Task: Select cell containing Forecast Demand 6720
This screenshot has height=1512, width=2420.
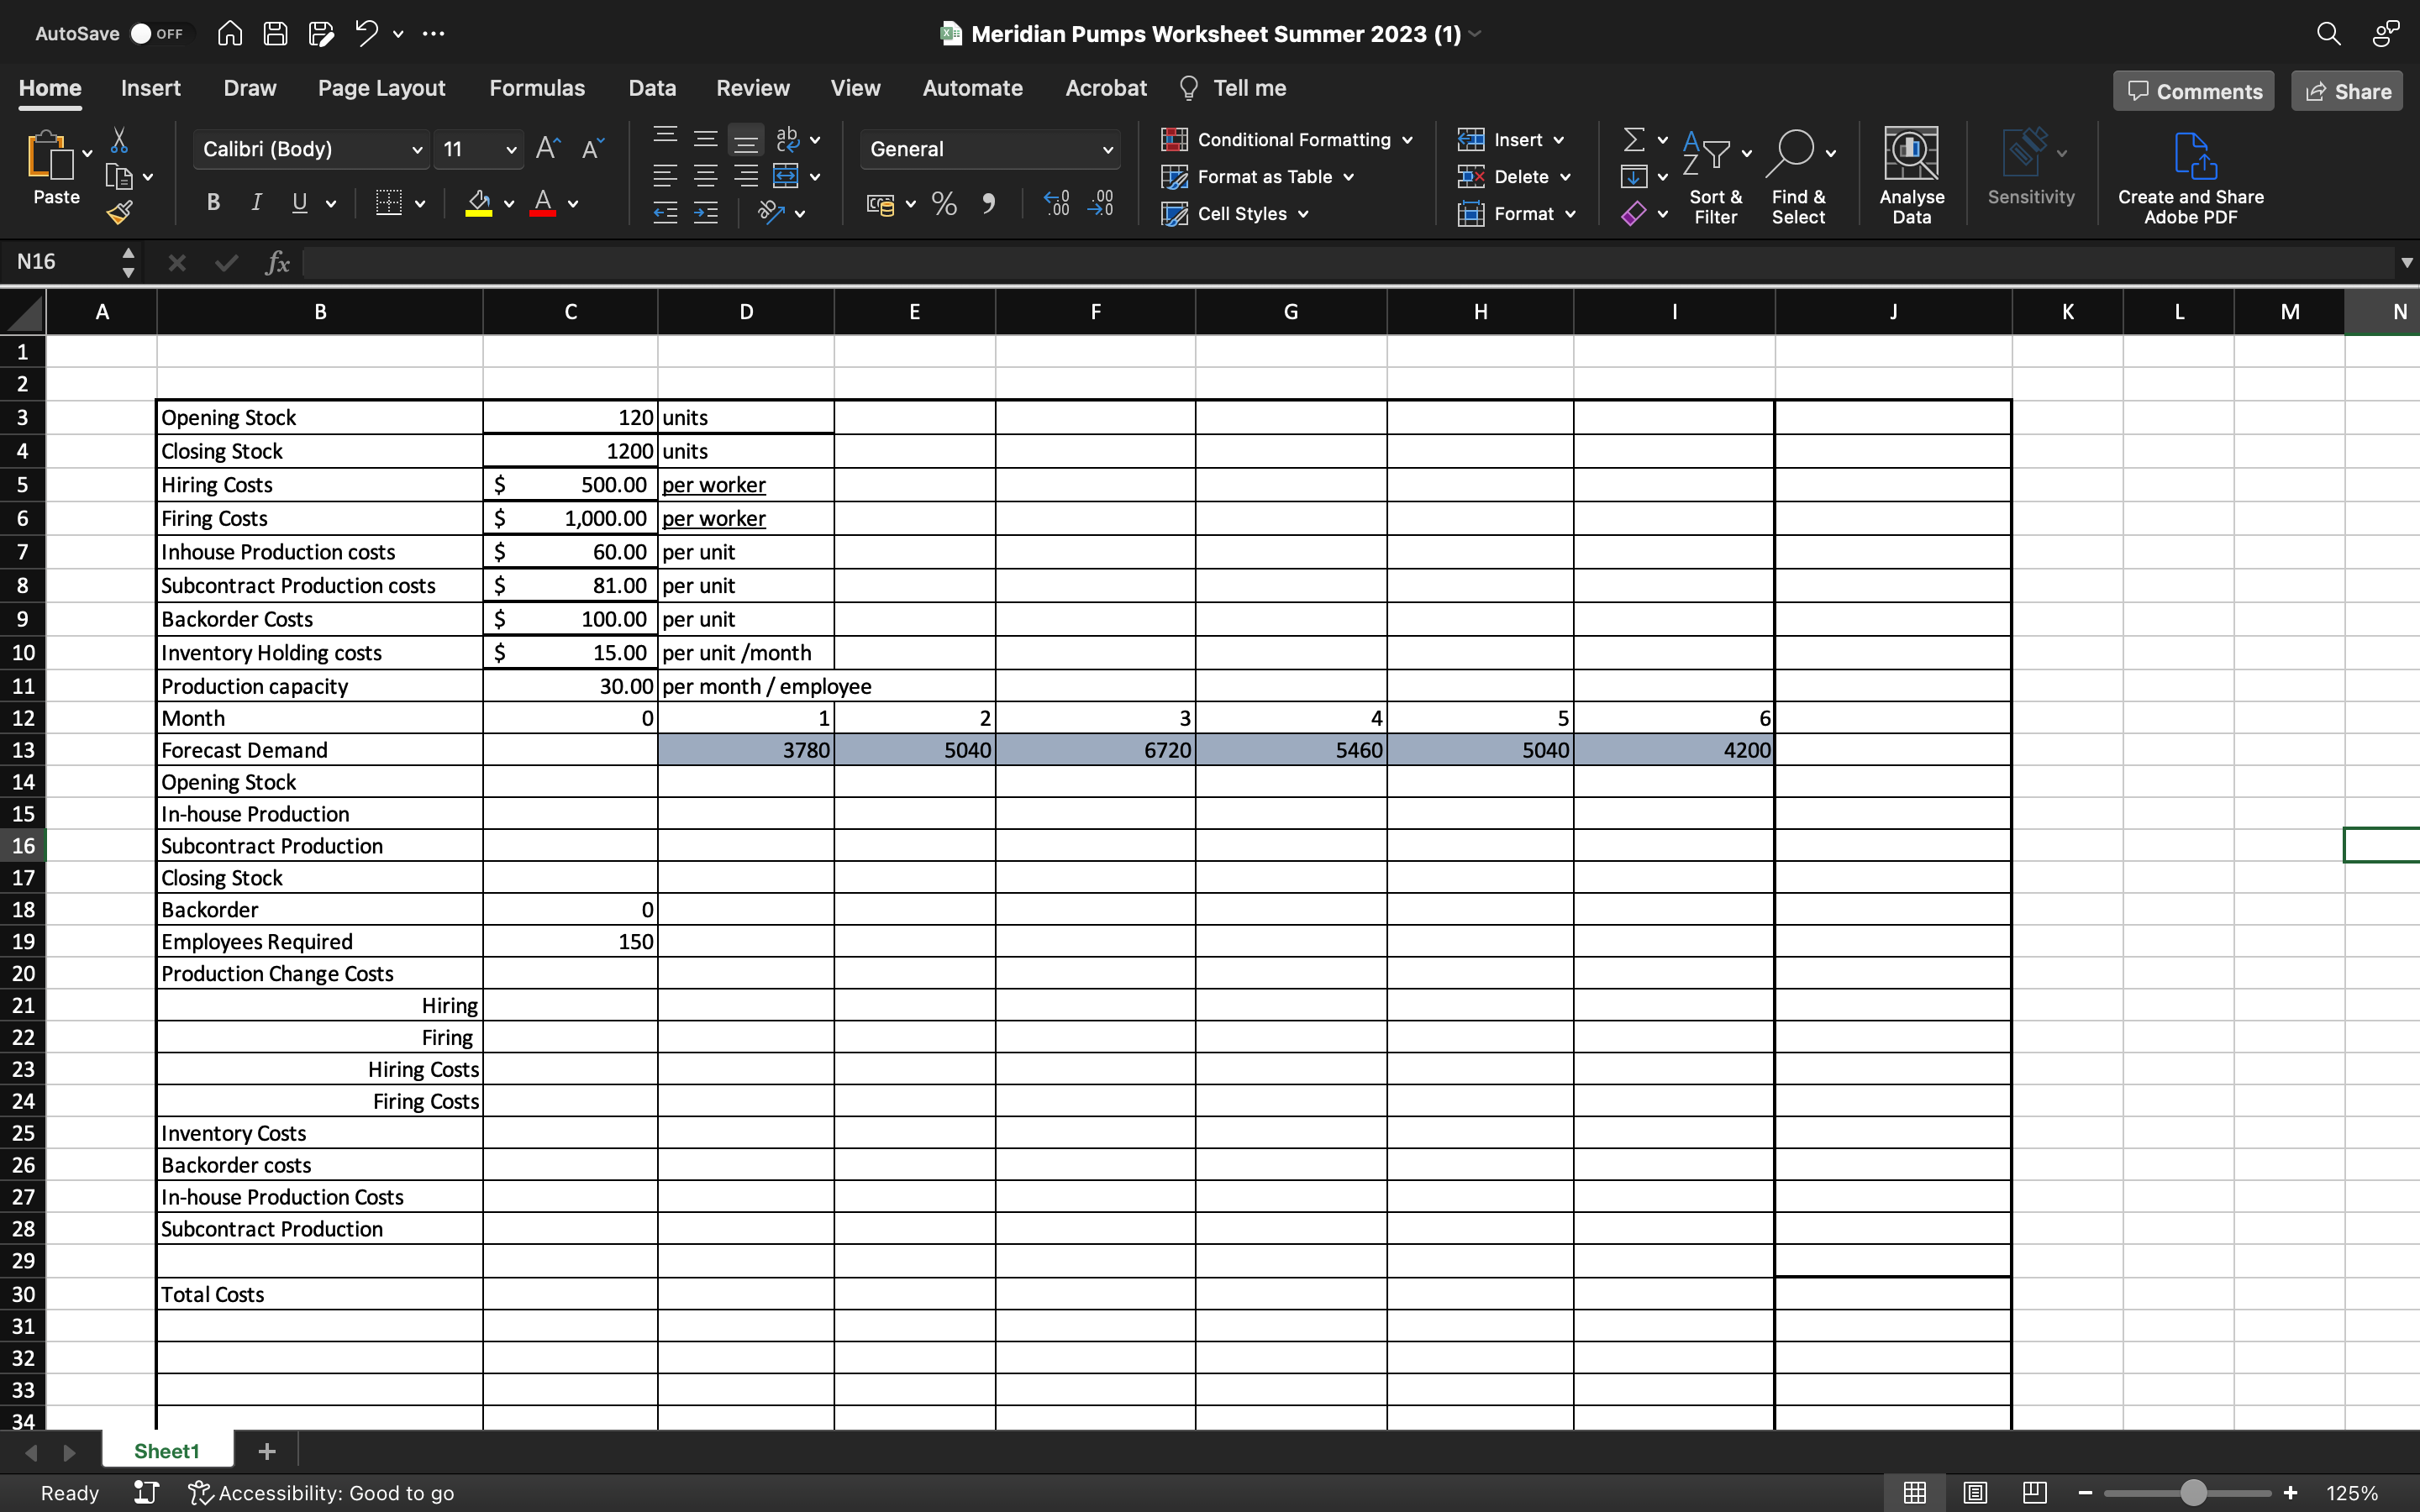Action: [x=1095, y=750]
